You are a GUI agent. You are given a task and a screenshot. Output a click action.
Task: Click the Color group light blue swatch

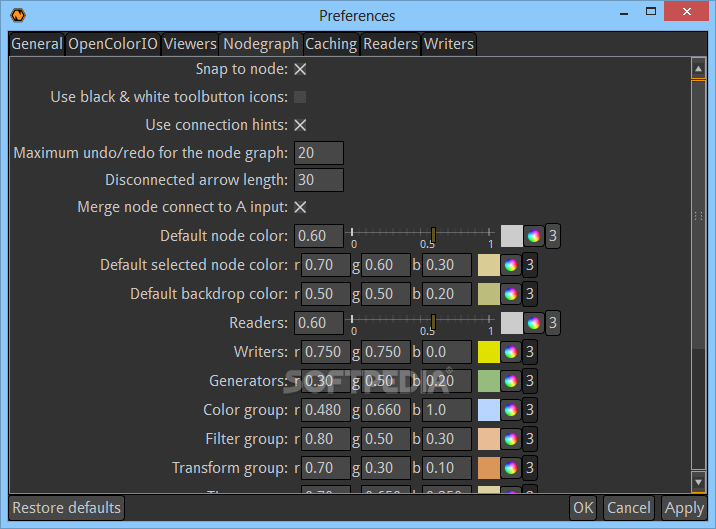pyautogui.click(x=489, y=410)
